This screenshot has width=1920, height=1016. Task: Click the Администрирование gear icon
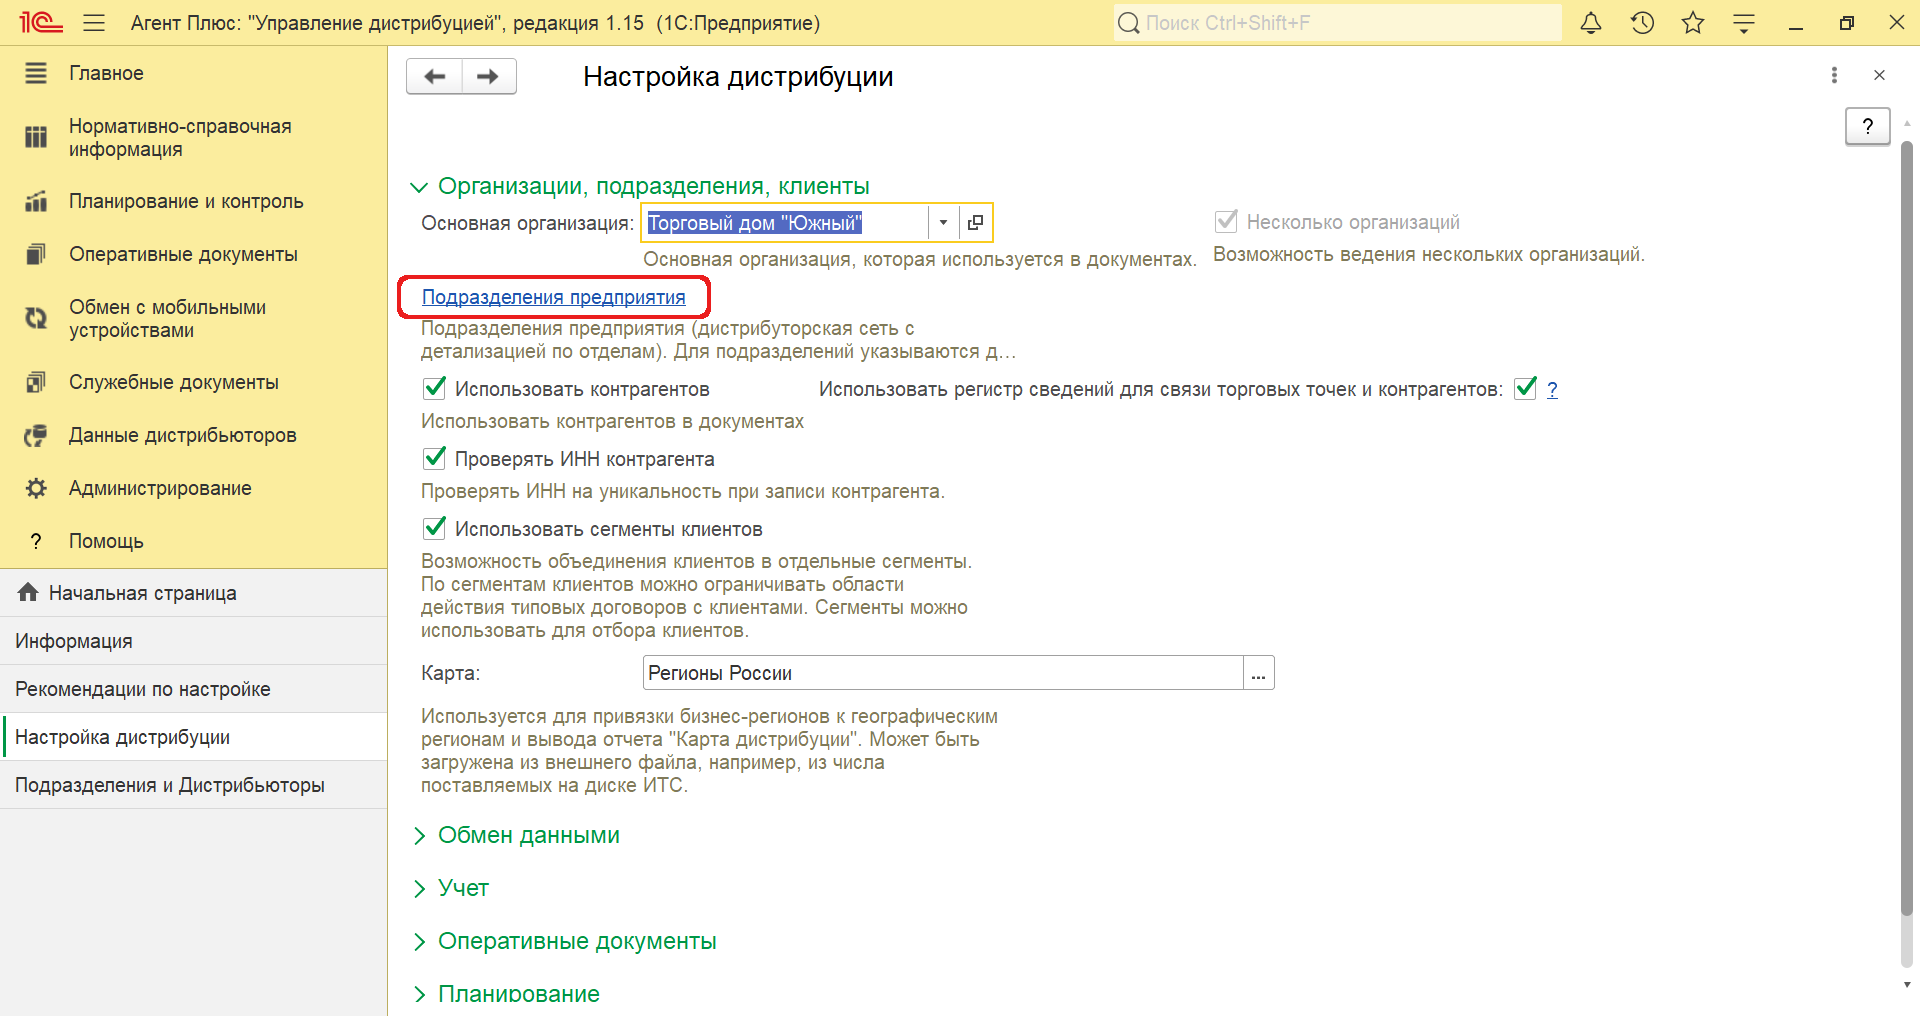click(x=36, y=488)
